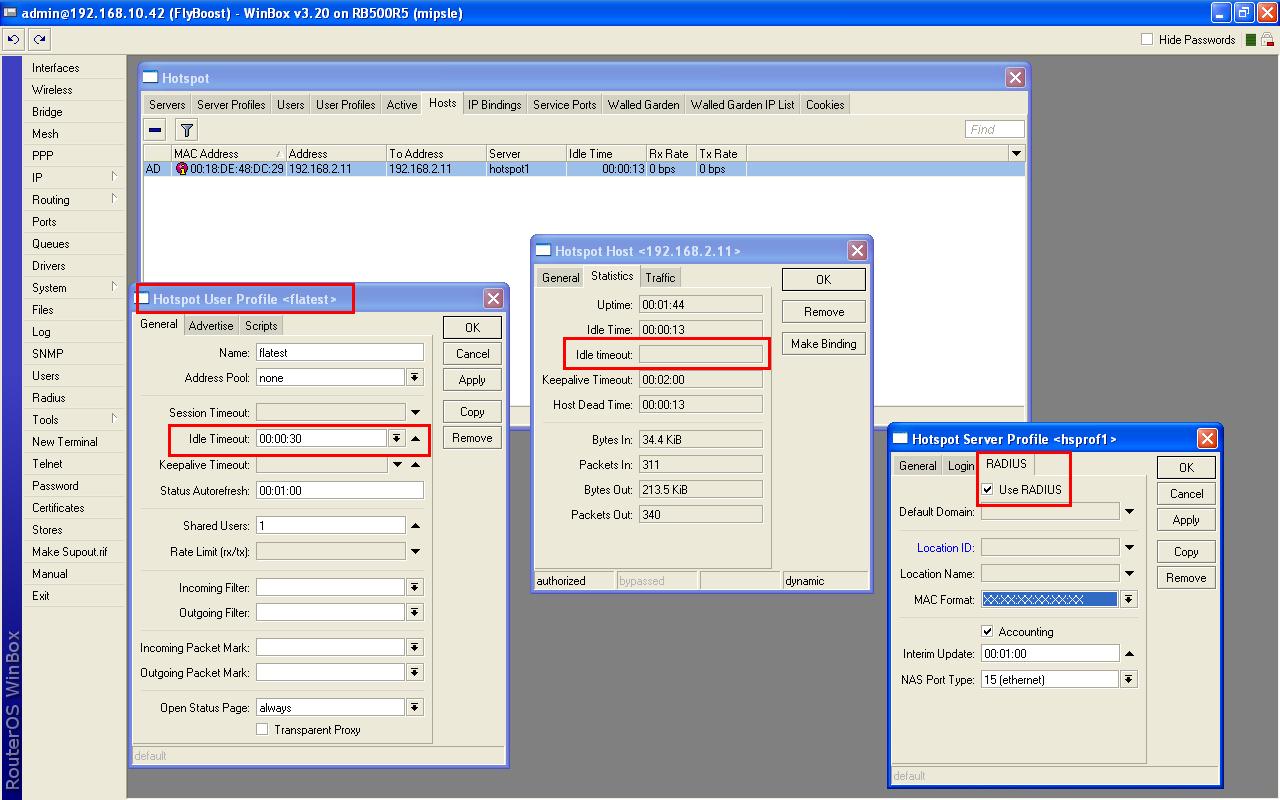Expand the NAS Port Type dropdown
This screenshot has height=800, width=1280.
pos(1129,680)
